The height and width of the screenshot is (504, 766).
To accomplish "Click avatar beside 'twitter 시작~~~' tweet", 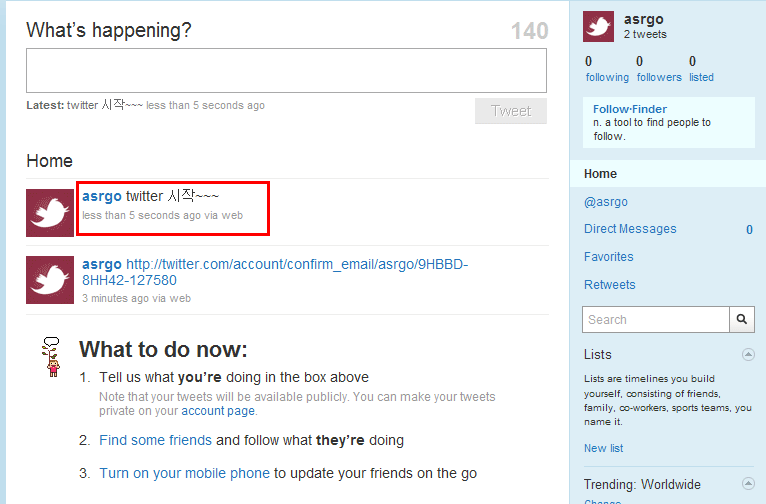I will click(x=50, y=213).
